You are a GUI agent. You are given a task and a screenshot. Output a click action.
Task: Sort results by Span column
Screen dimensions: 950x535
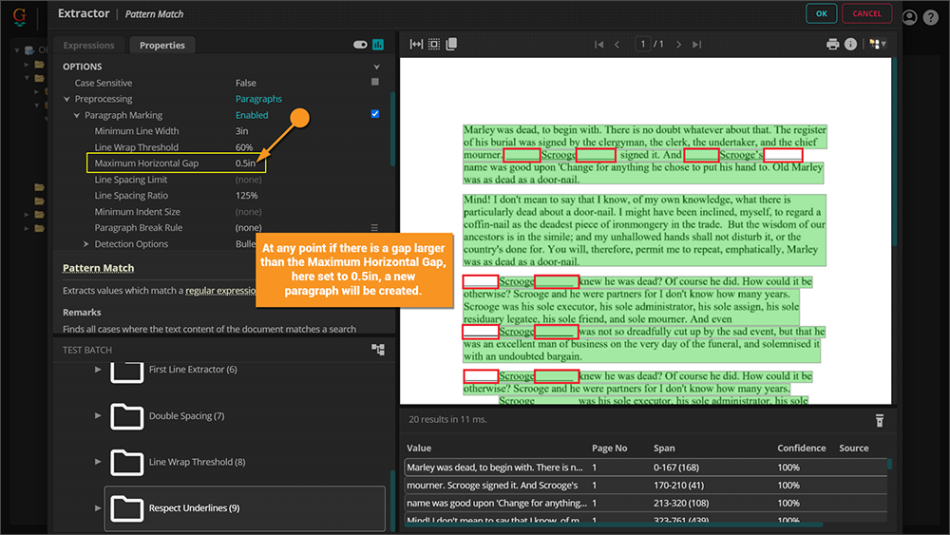coord(664,448)
